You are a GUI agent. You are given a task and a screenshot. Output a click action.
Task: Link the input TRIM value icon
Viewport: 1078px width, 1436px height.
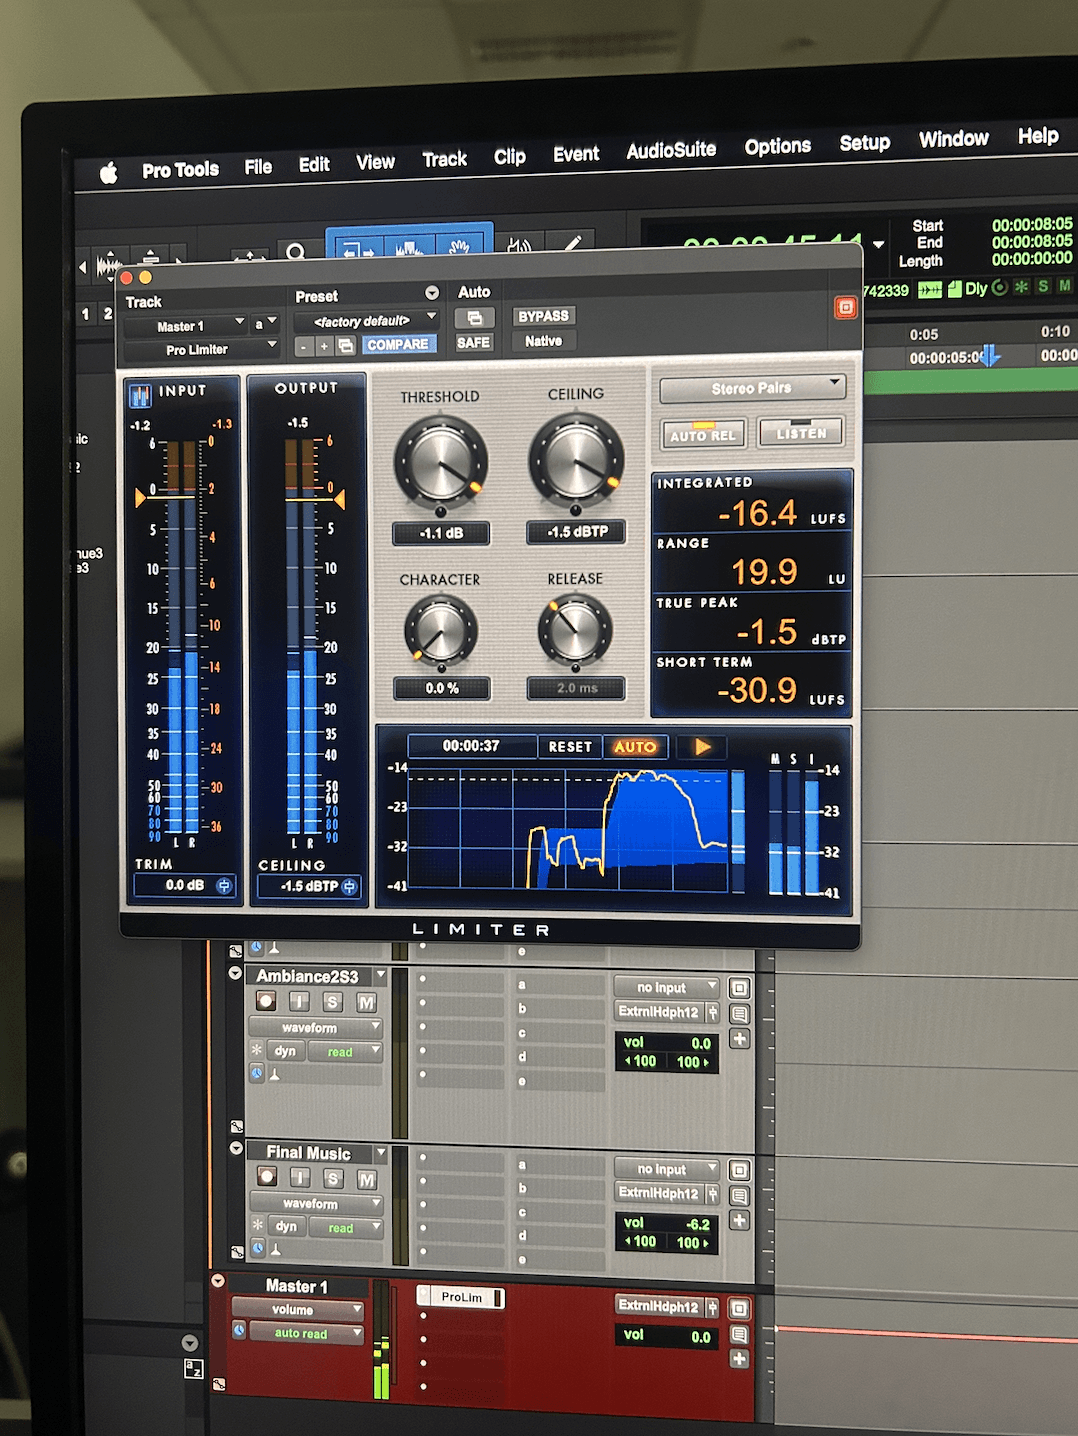(x=224, y=885)
